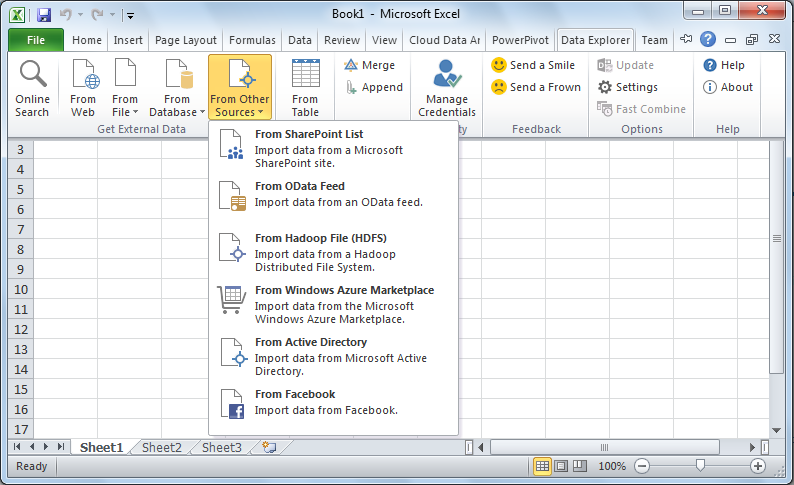Minimize the ribbon with the pin icon
This screenshot has height=485, width=794.
point(686,39)
